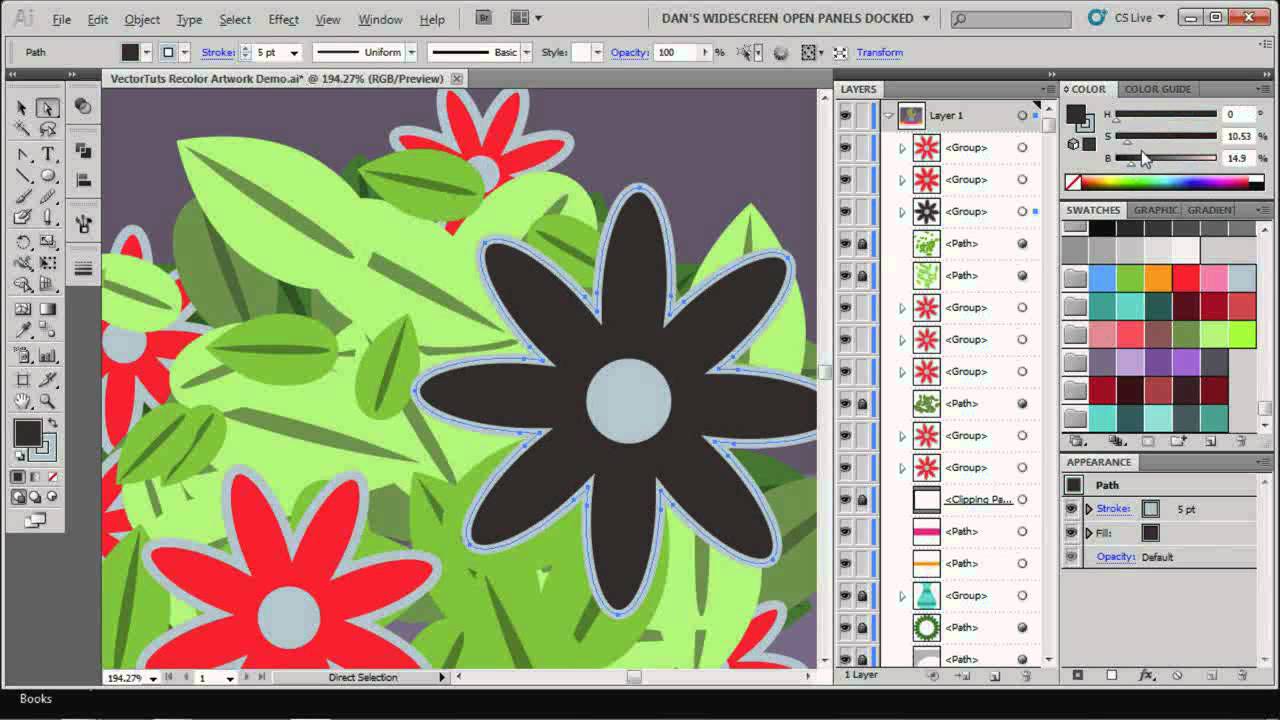Select the Paintbrush tool
The width and height of the screenshot is (1280, 720).
pos(22,197)
